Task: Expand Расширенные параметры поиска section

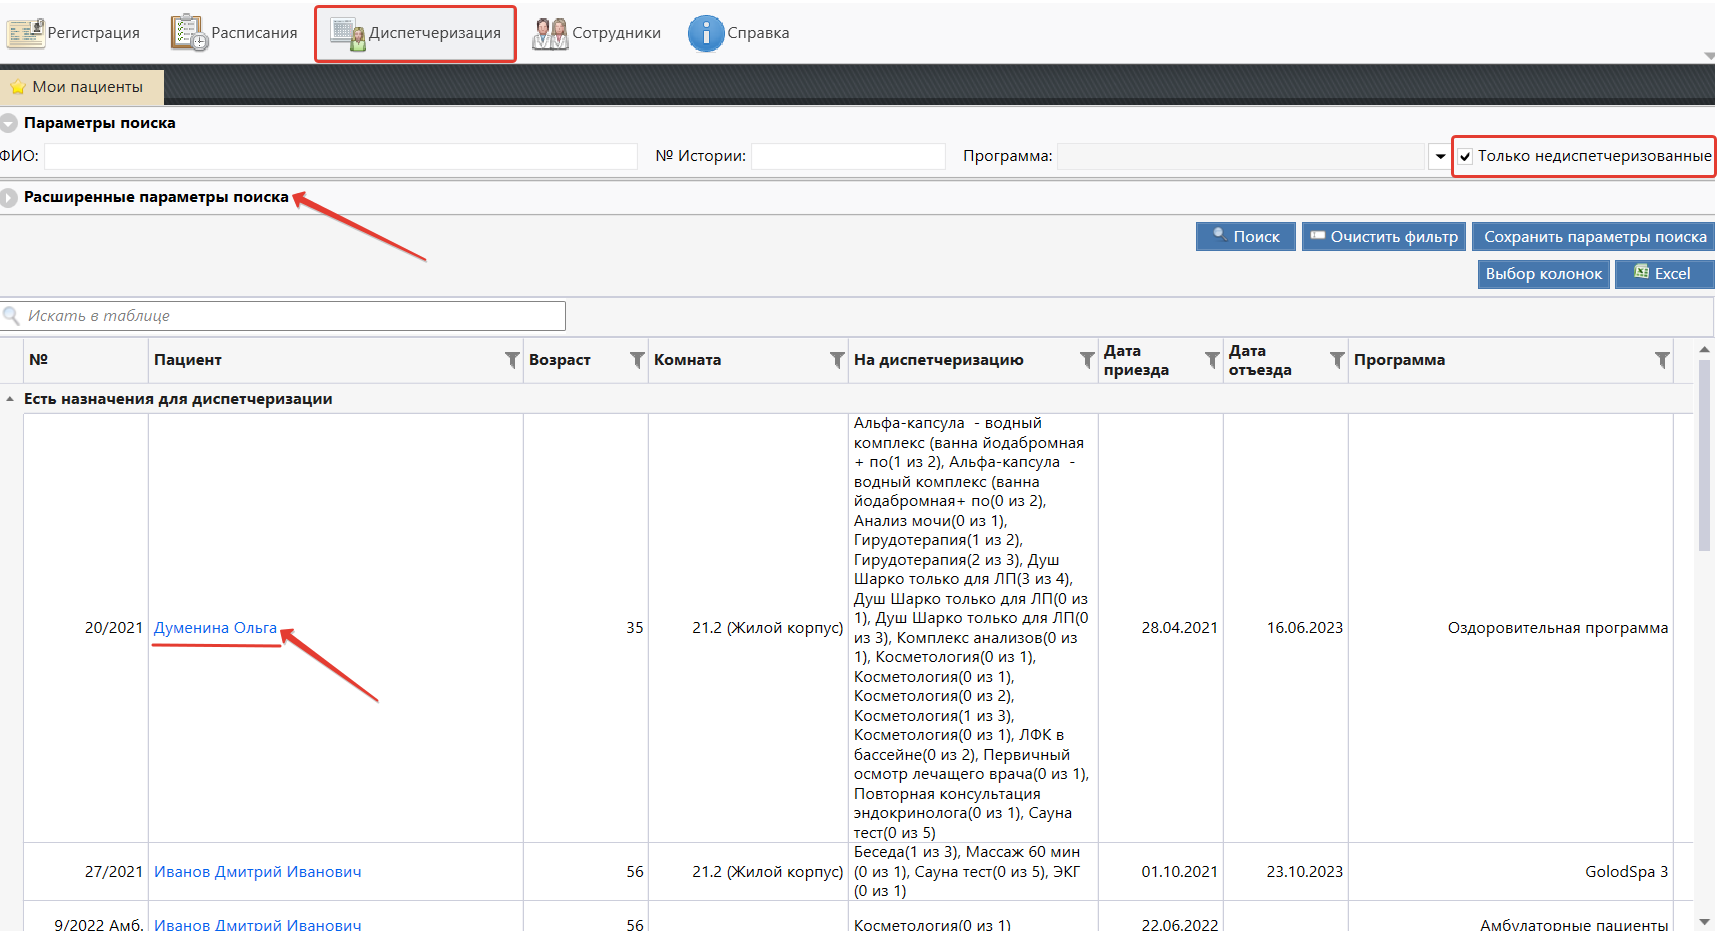Action: point(9,198)
